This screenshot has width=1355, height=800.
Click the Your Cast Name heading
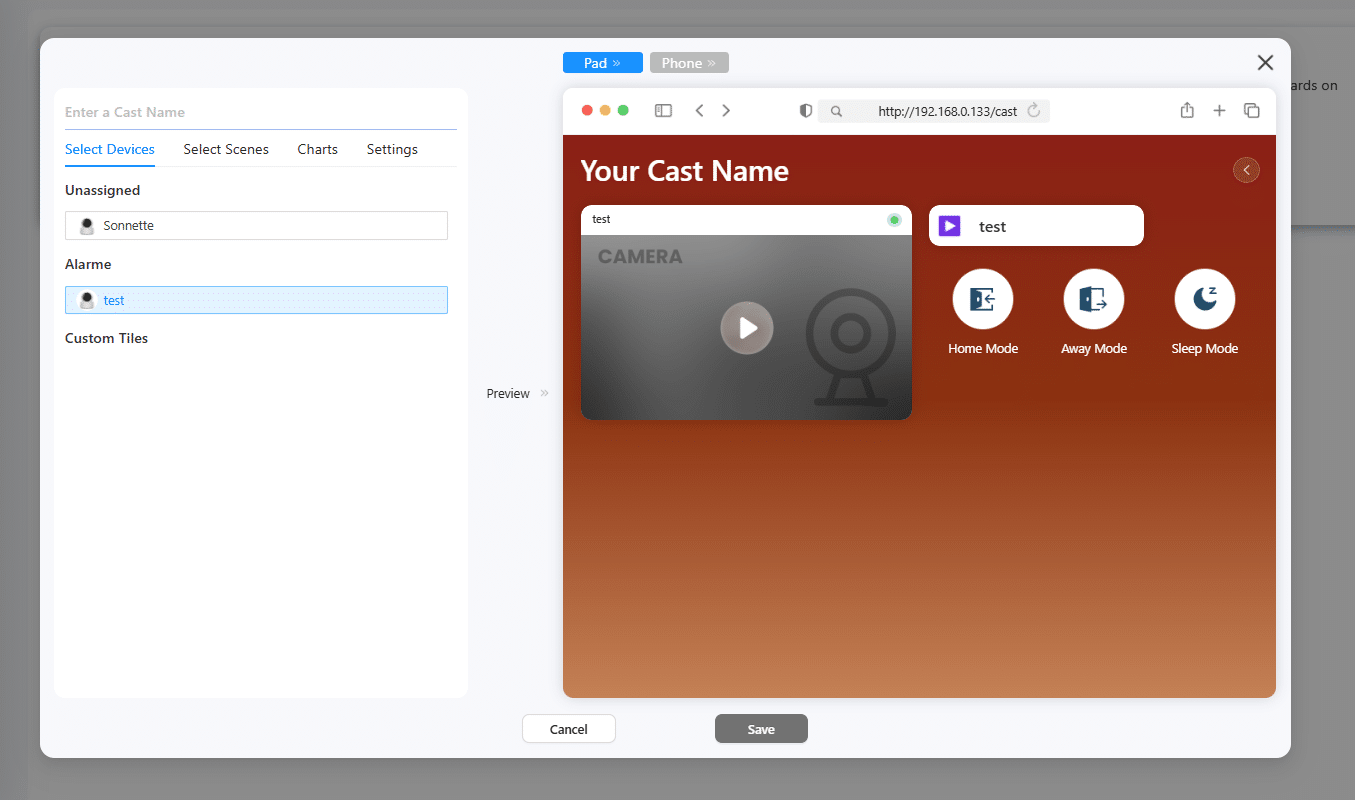[x=685, y=171]
